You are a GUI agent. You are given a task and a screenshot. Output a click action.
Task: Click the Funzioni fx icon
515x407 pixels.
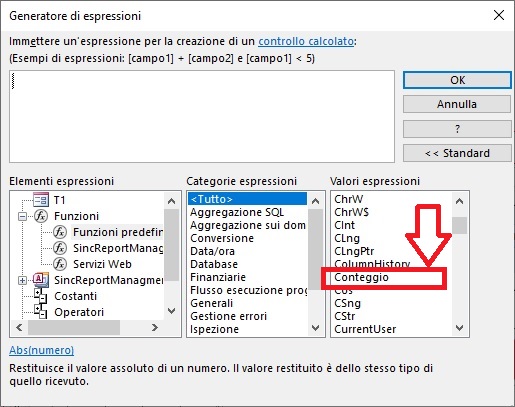click(x=41, y=216)
